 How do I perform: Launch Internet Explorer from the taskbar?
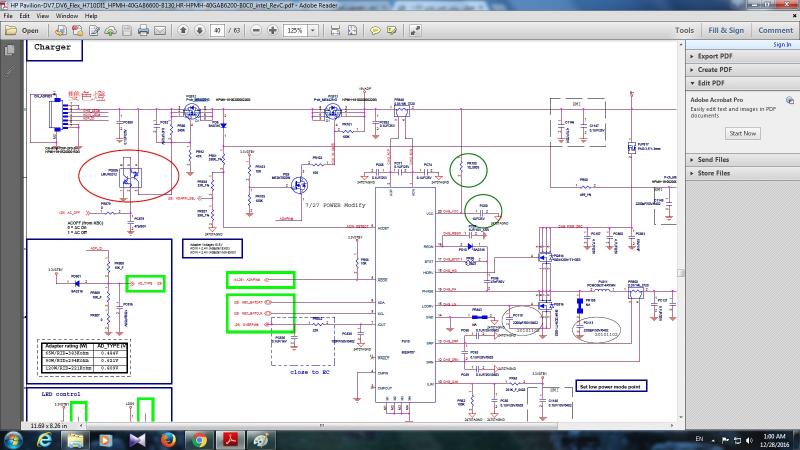point(44,440)
